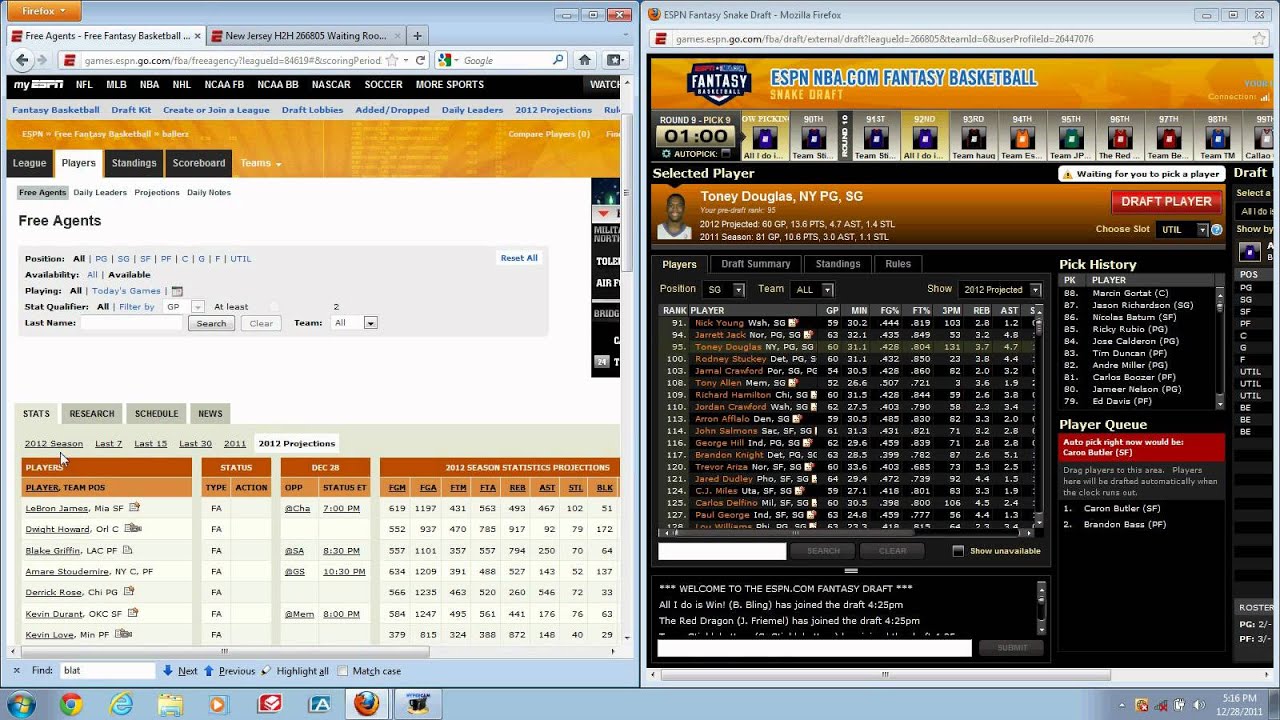The width and height of the screenshot is (1280, 720).
Task: Open the Position SG dropdown in draft
Action: [x=724, y=289]
